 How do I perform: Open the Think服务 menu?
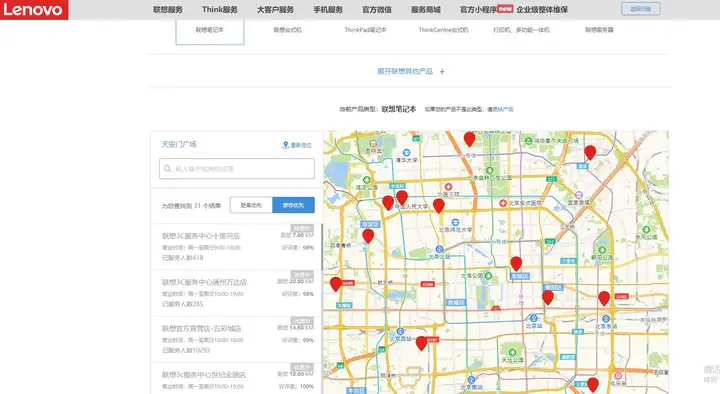tap(219, 10)
